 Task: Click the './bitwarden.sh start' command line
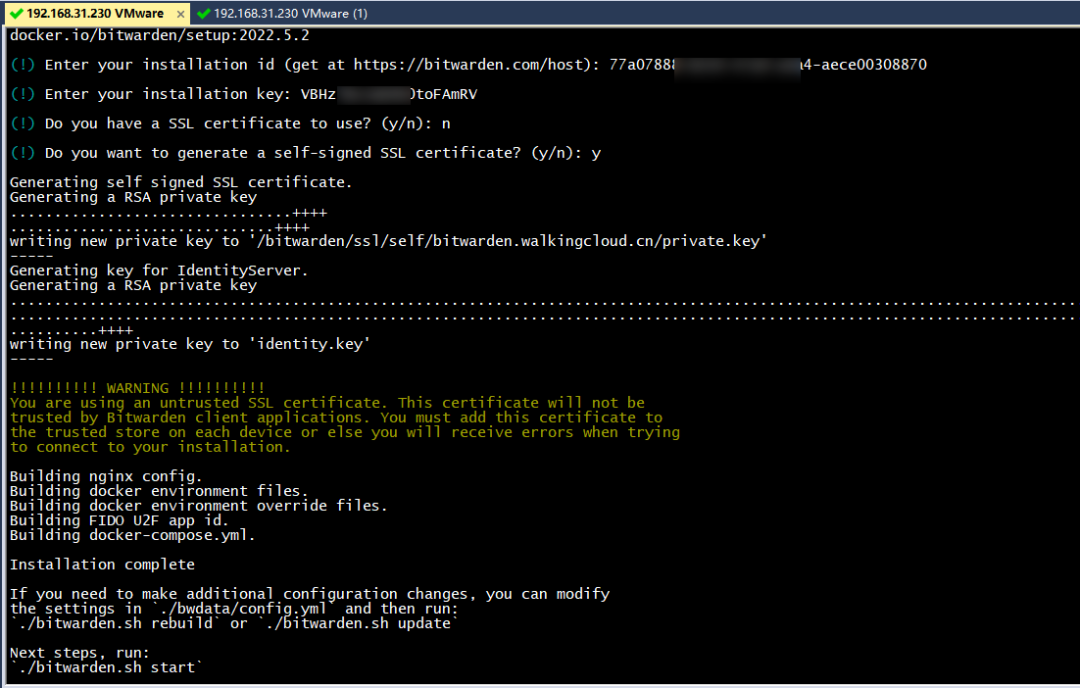click(106, 667)
